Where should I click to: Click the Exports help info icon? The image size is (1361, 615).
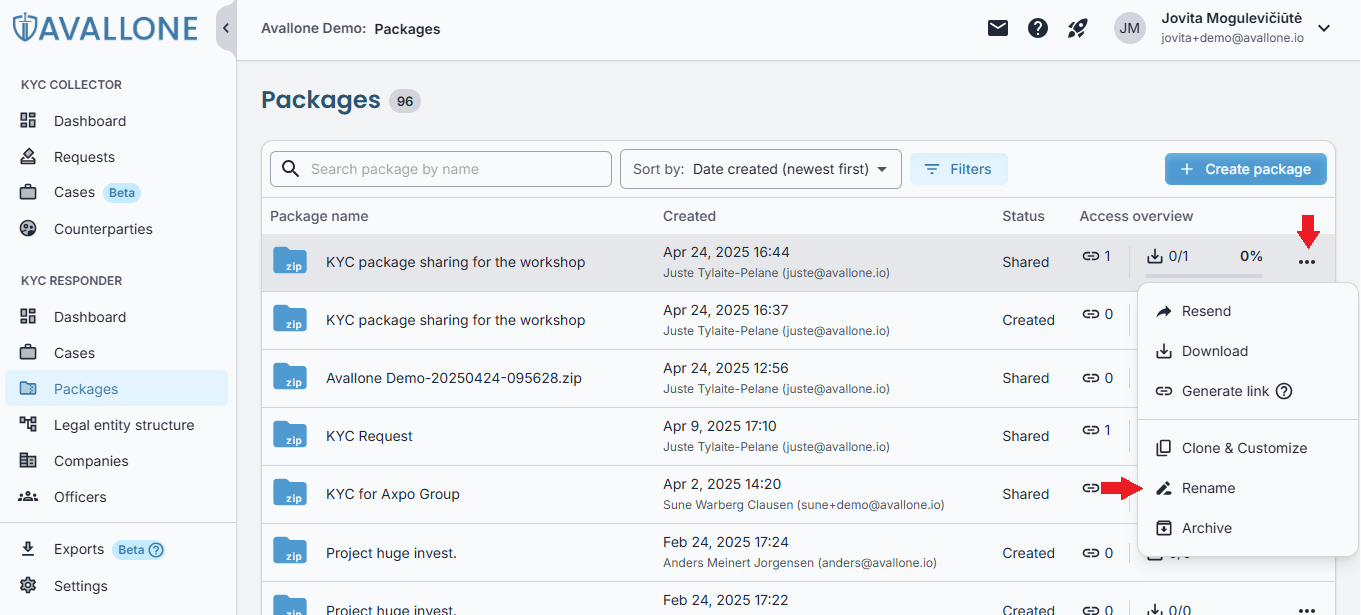pos(156,549)
